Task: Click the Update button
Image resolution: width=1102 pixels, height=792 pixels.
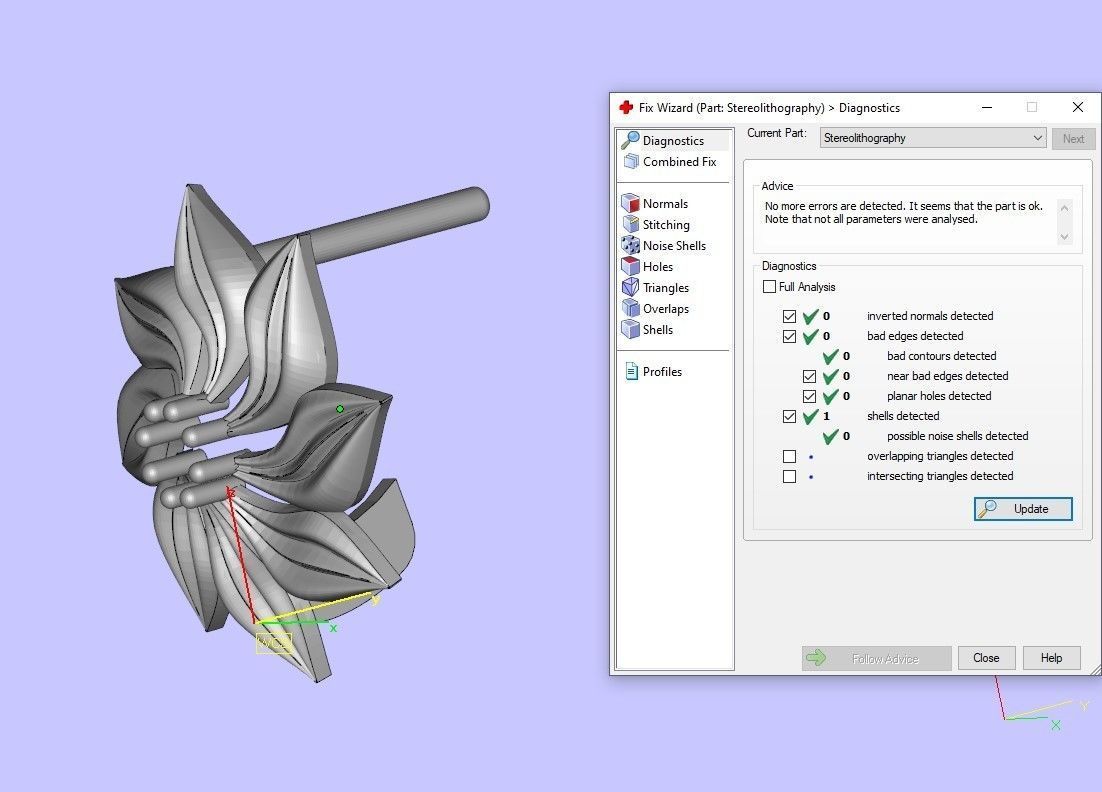Action: click(1023, 509)
